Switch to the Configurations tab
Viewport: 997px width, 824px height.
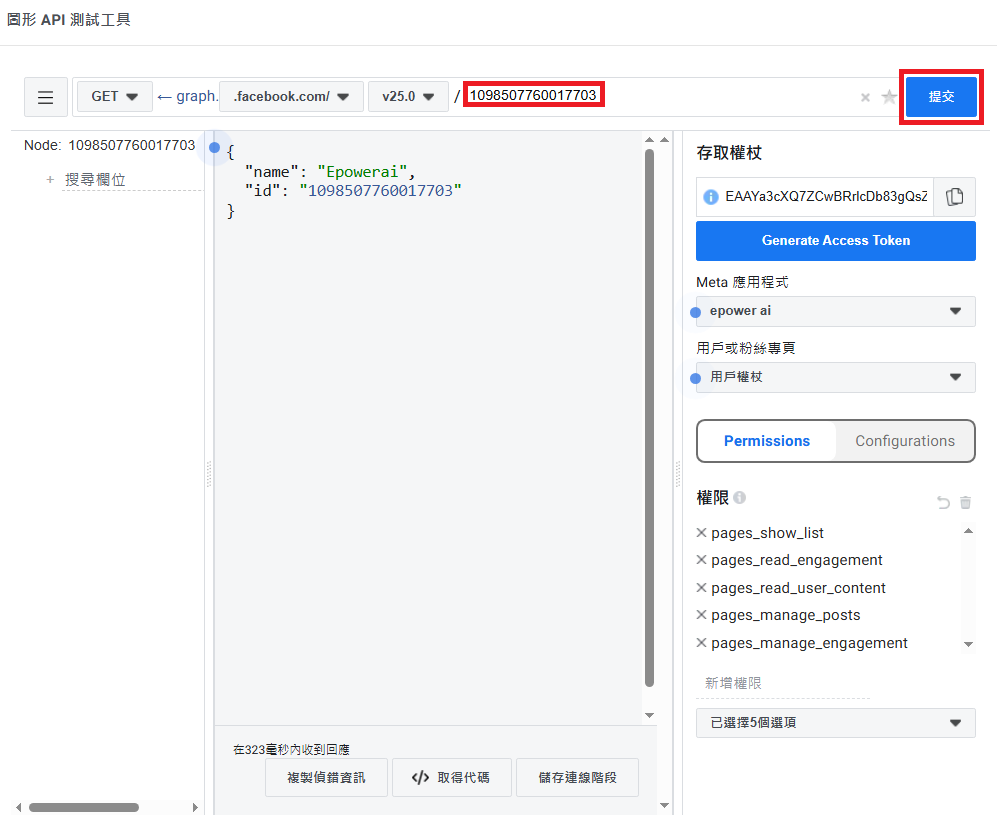click(905, 441)
